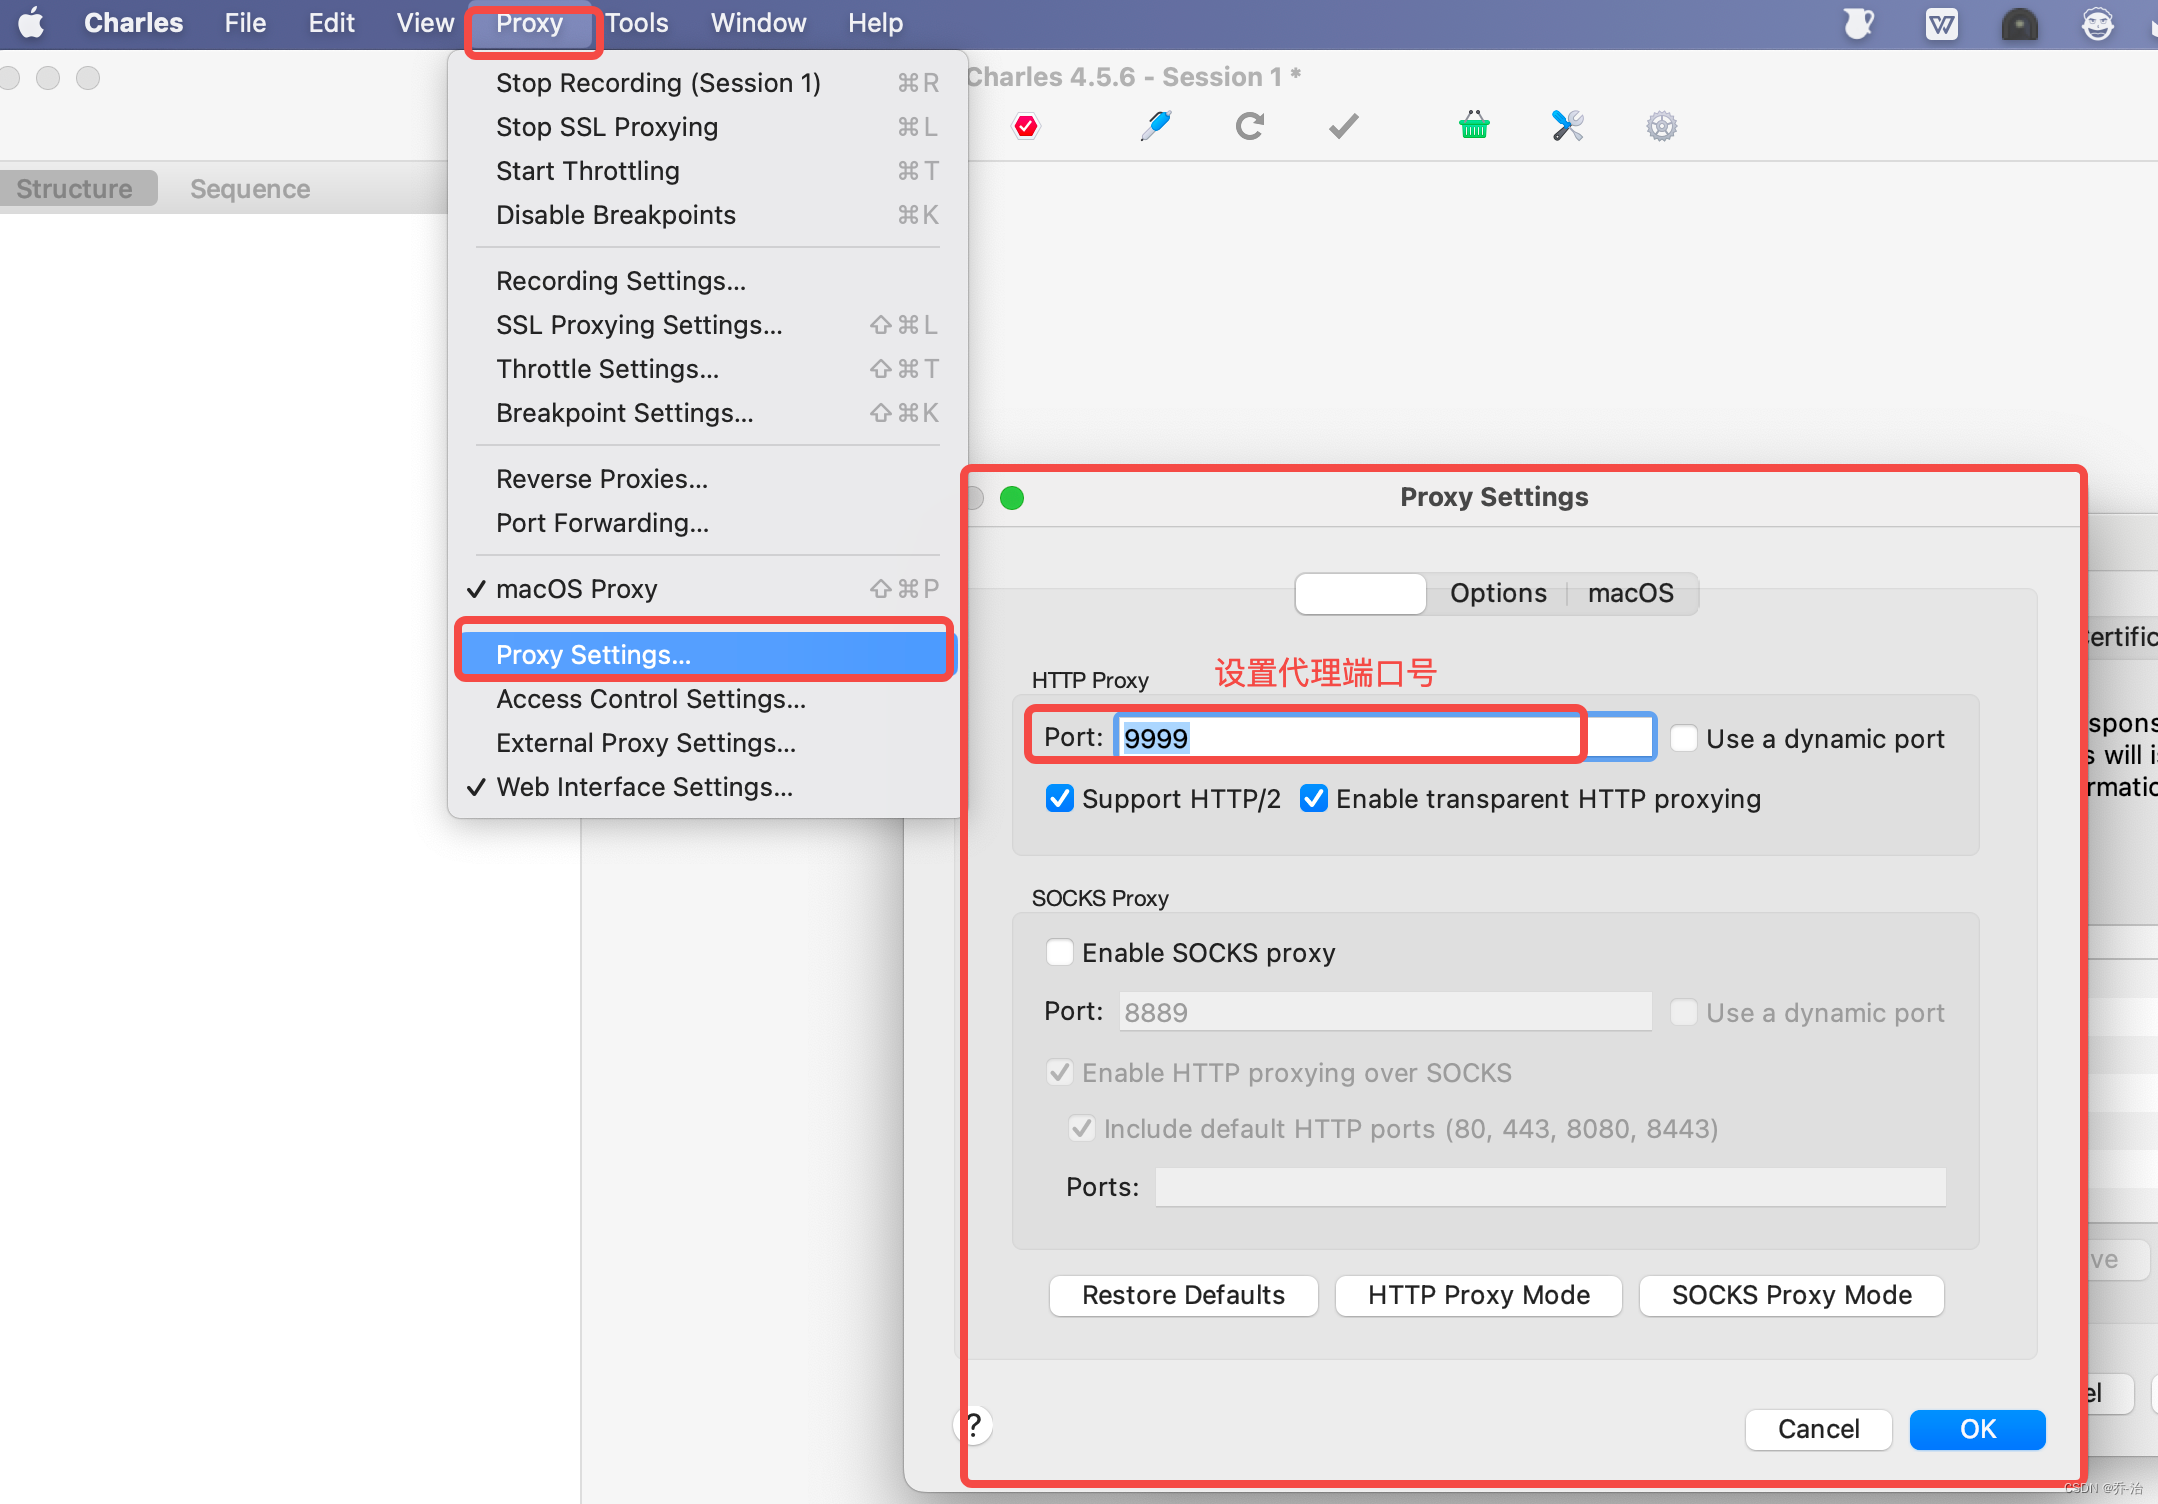Viewport: 2158px width, 1504px height.
Task: Click the dark helmet icon in menu bar
Action: tap(2019, 24)
